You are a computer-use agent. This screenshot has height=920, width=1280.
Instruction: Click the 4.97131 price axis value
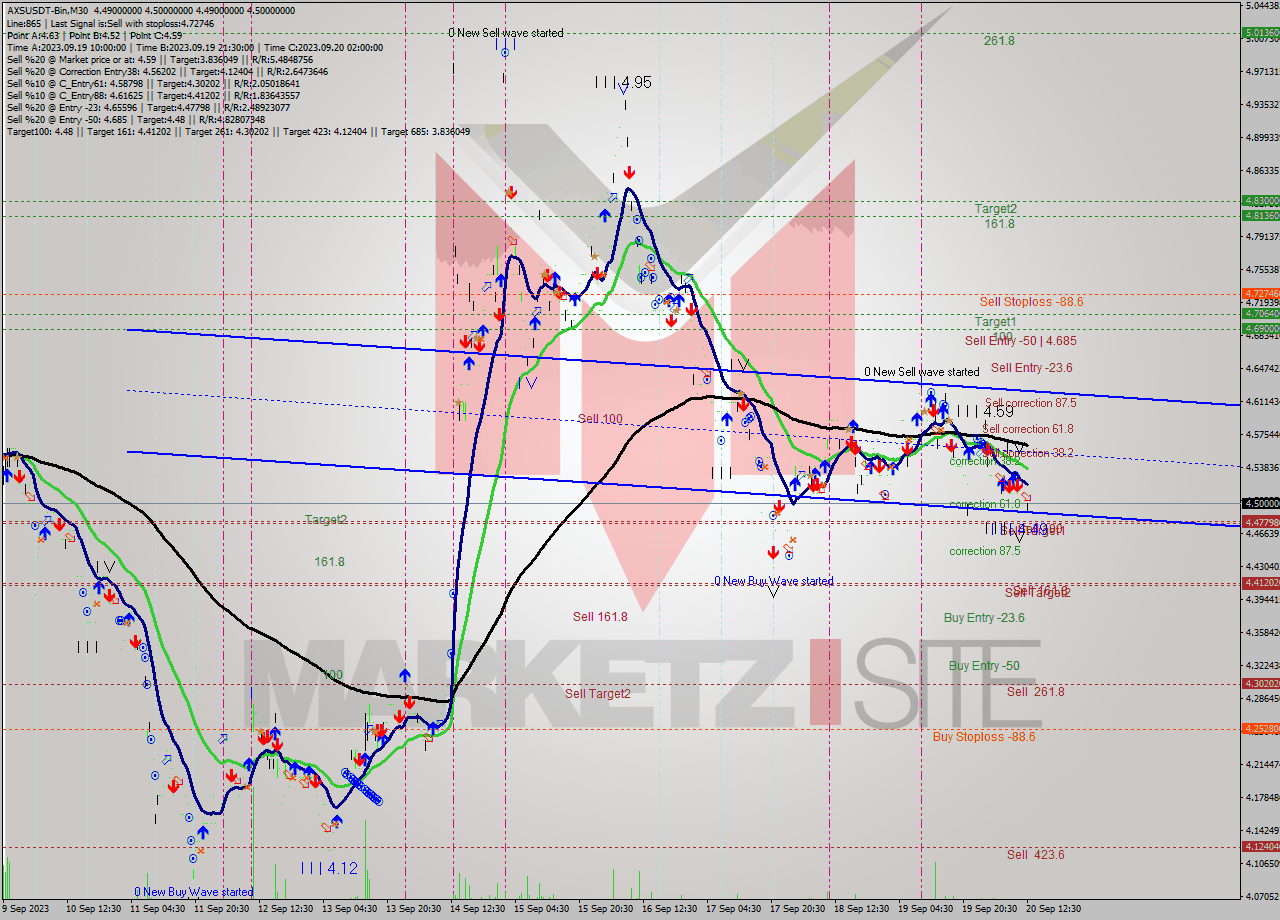click(1261, 71)
